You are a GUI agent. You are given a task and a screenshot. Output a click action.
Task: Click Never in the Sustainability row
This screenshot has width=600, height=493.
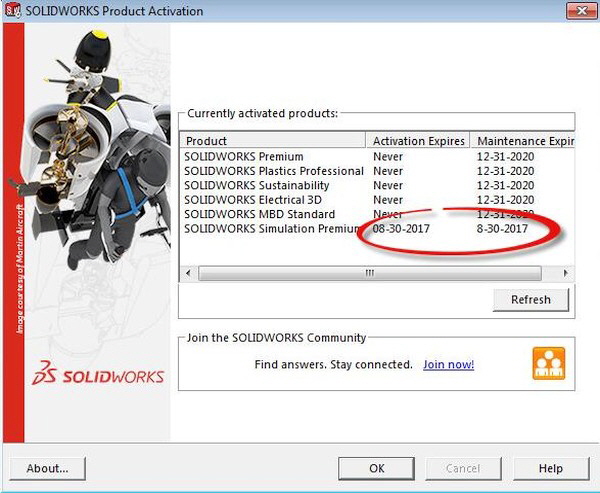coord(388,185)
